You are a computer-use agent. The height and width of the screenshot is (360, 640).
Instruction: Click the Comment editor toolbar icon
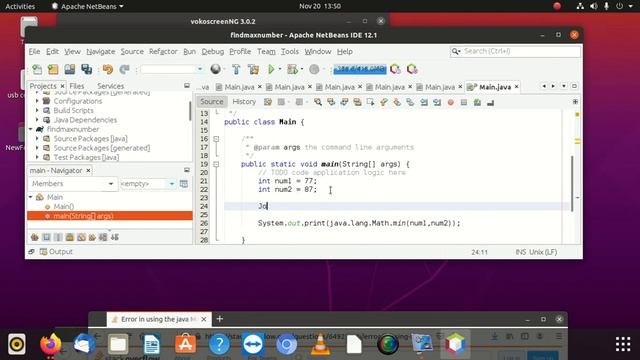(x=477, y=102)
